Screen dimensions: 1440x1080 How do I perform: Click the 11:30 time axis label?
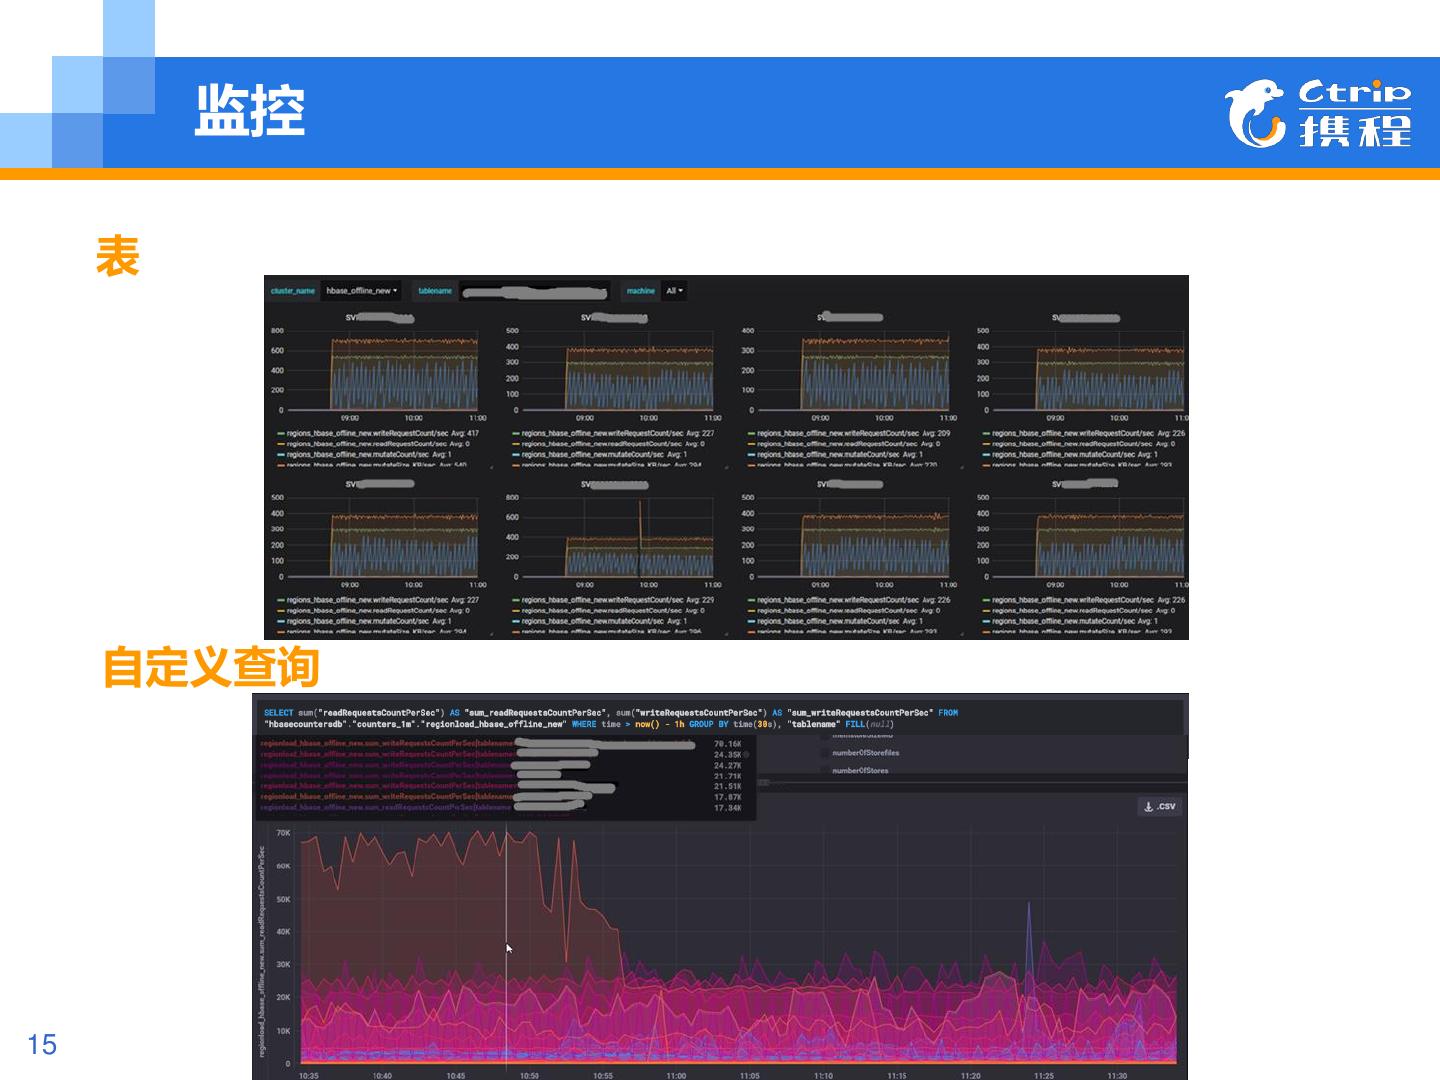(1117, 1075)
